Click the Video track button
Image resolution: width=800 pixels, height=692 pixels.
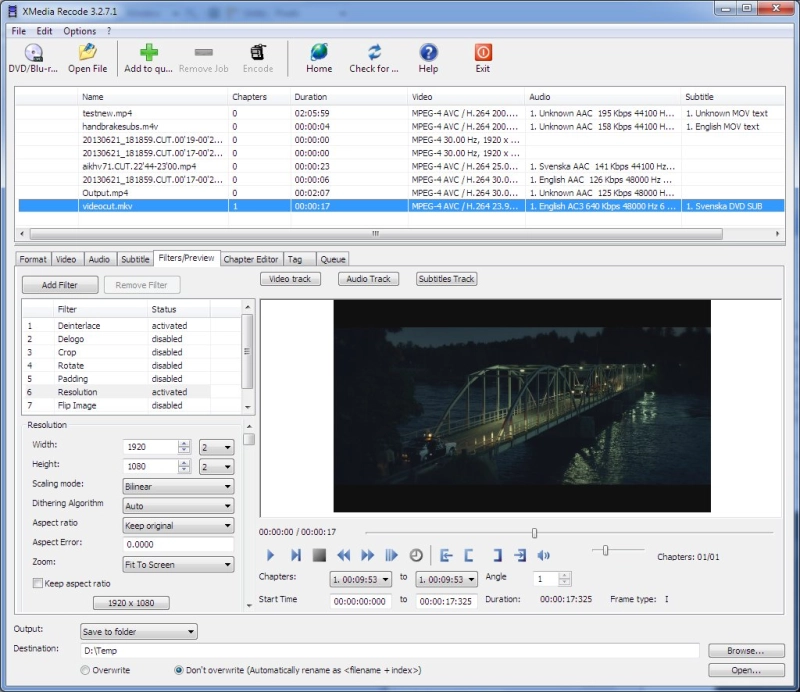[290, 279]
